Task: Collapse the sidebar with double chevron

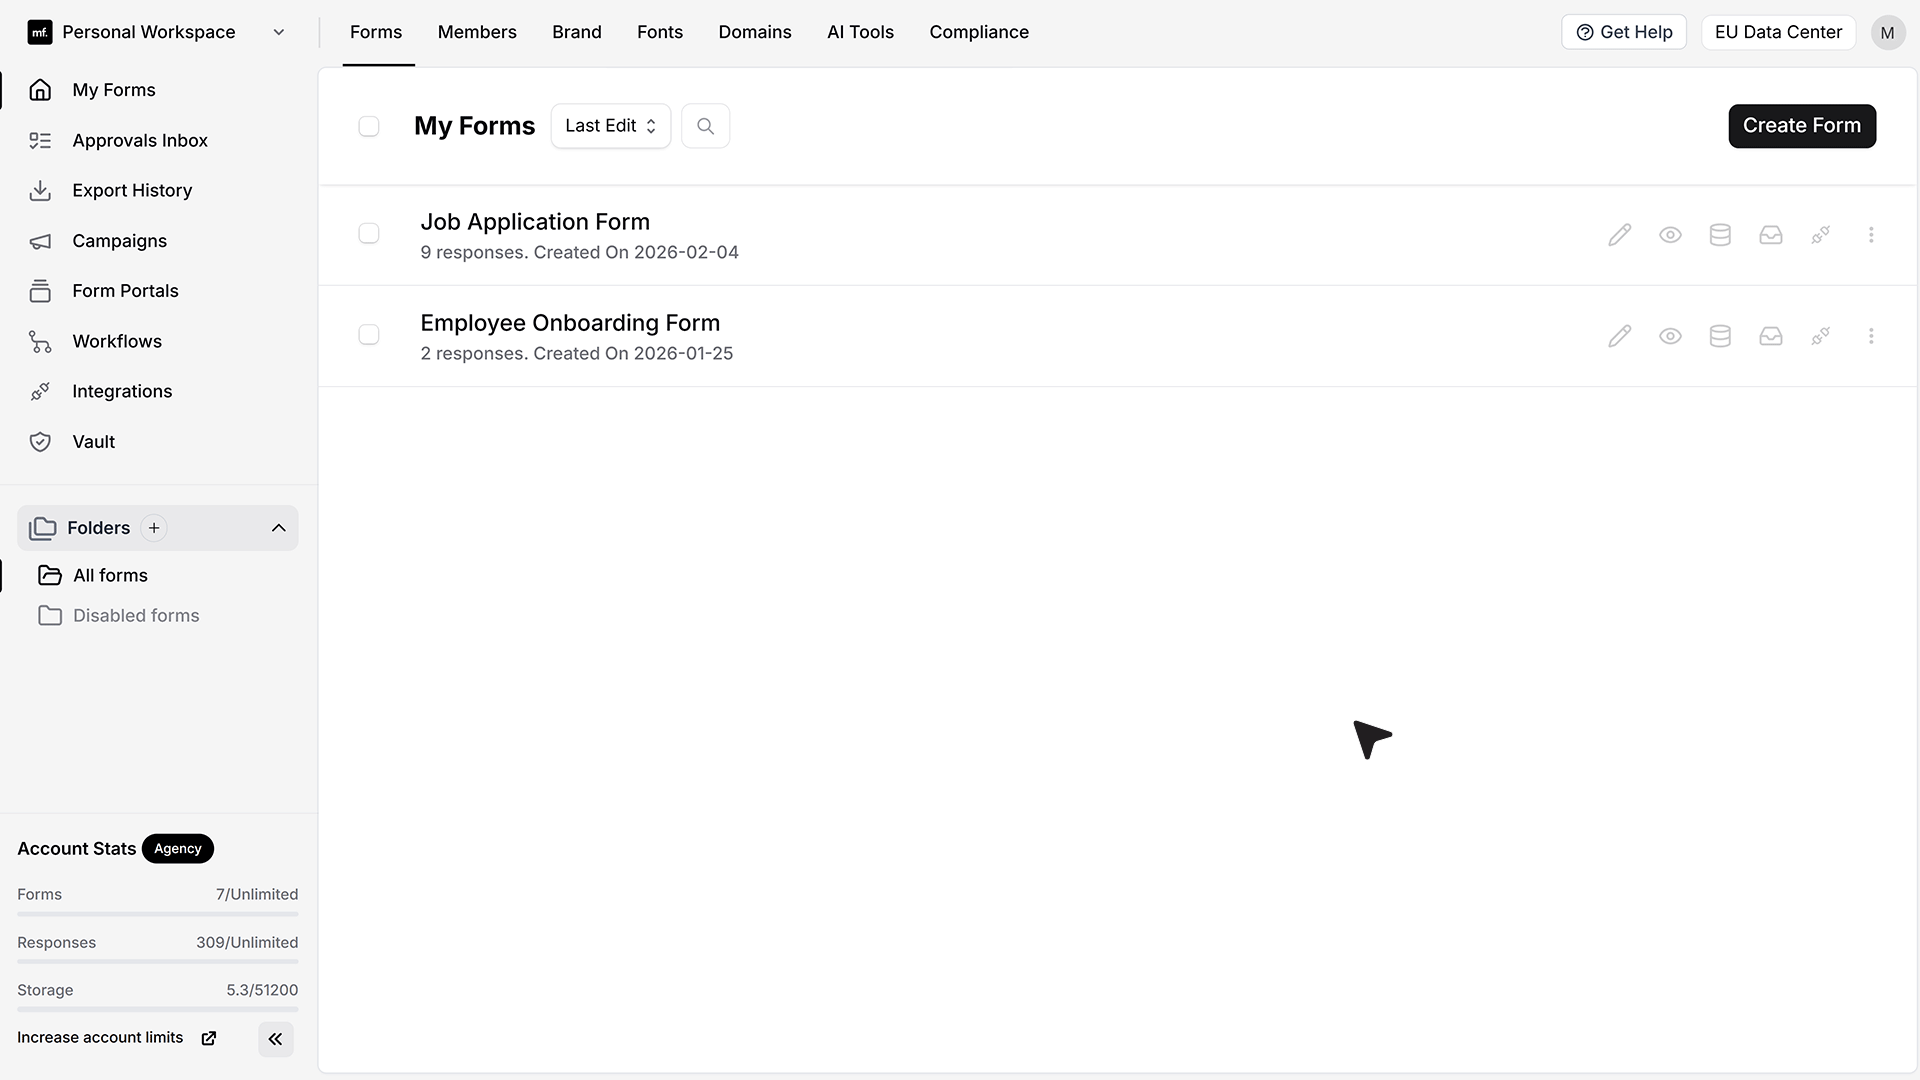Action: 275,1039
